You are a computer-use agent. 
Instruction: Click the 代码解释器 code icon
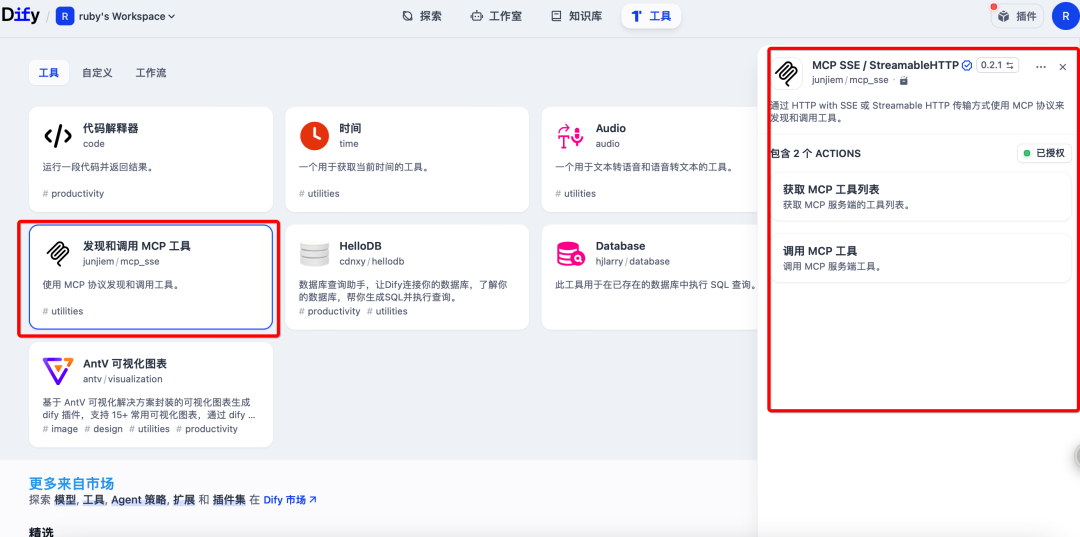pyautogui.click(x=58, y=136)
